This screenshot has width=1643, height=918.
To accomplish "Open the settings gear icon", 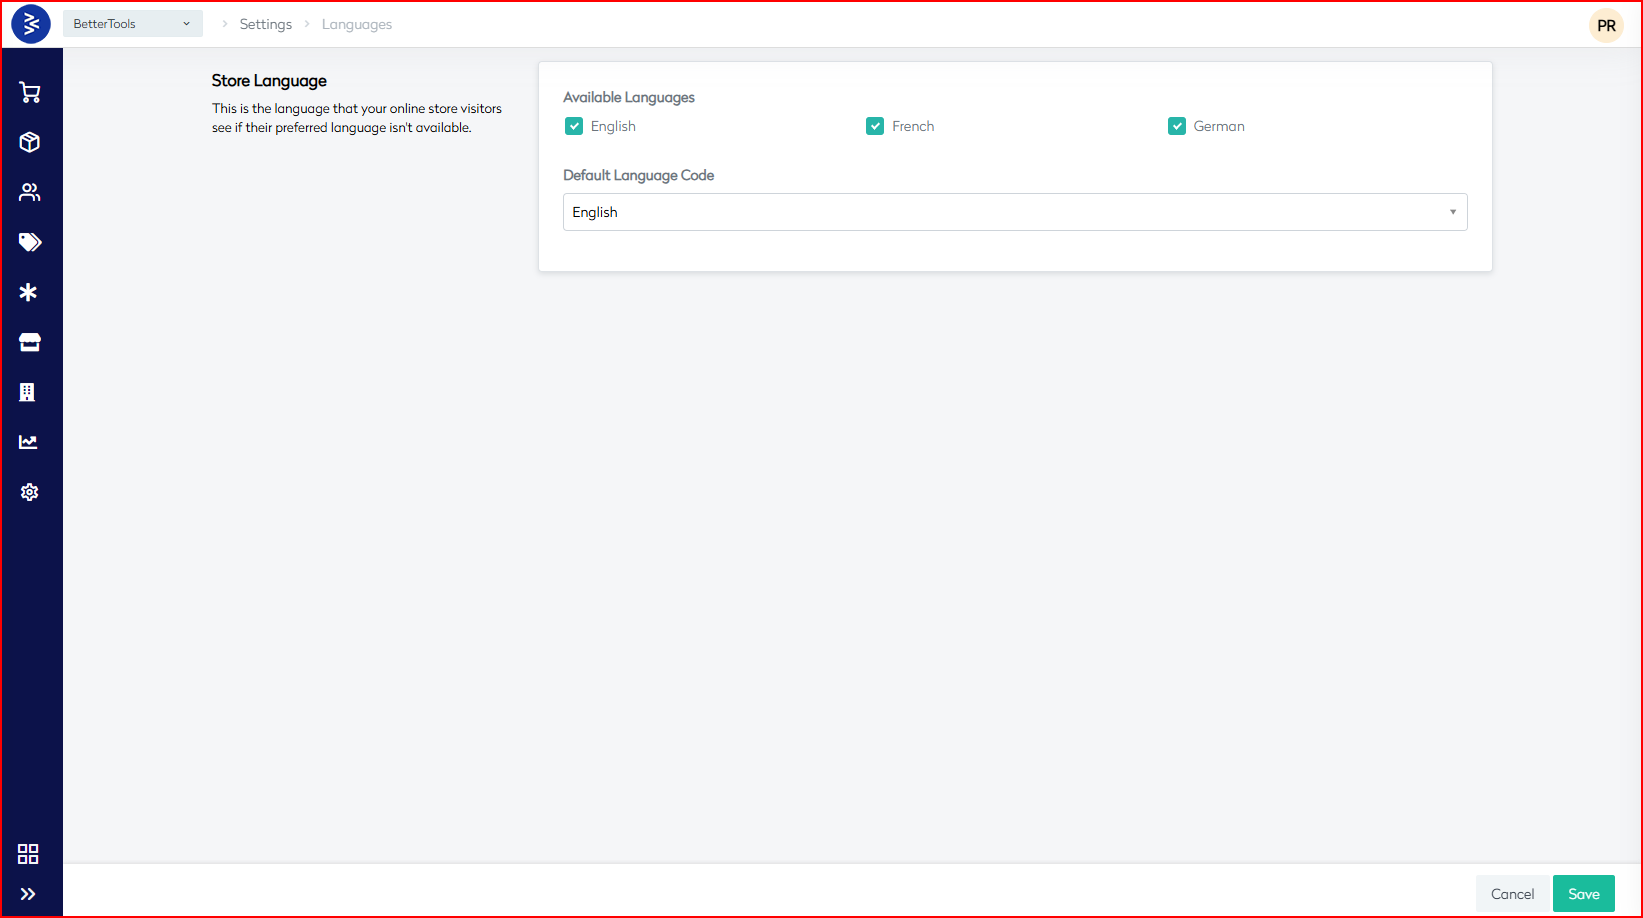I will click(30, 492).
